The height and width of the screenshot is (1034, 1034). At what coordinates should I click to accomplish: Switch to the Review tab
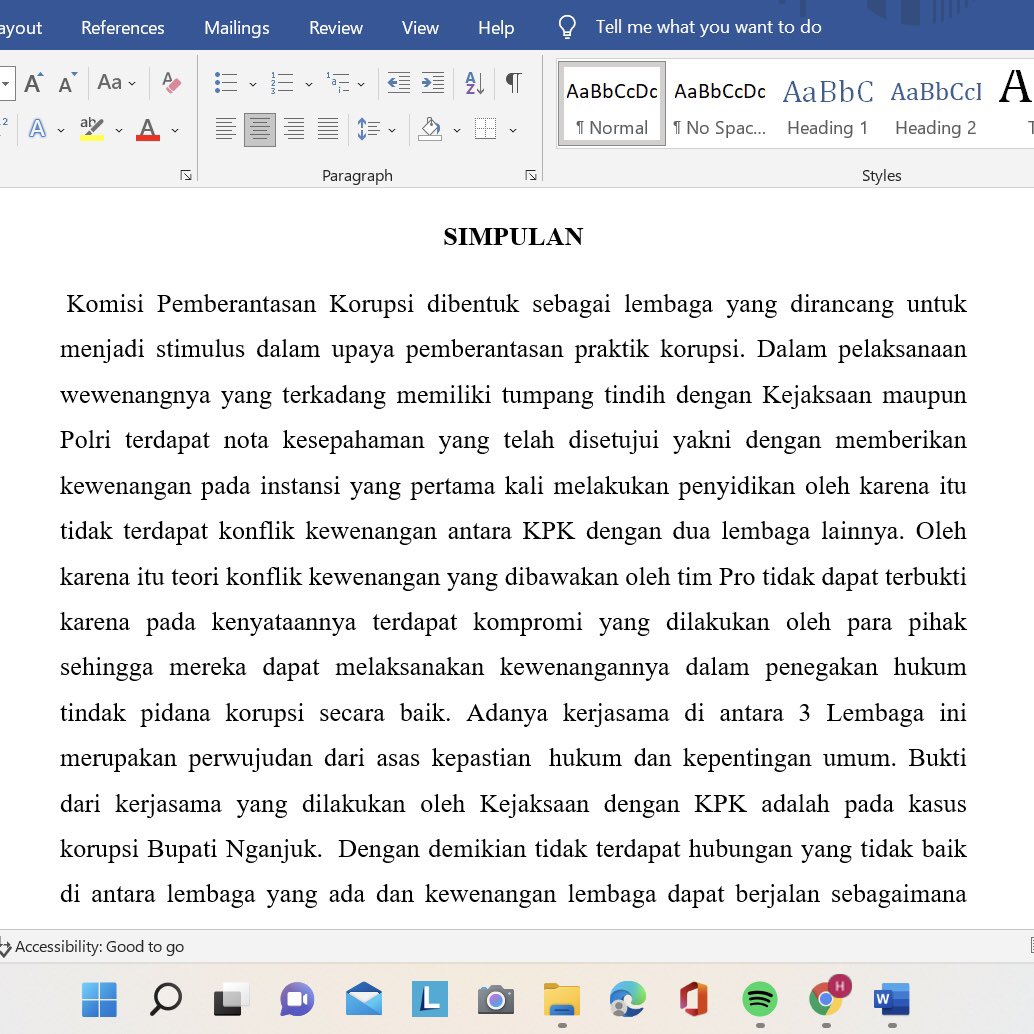click(x=336, y=28)
